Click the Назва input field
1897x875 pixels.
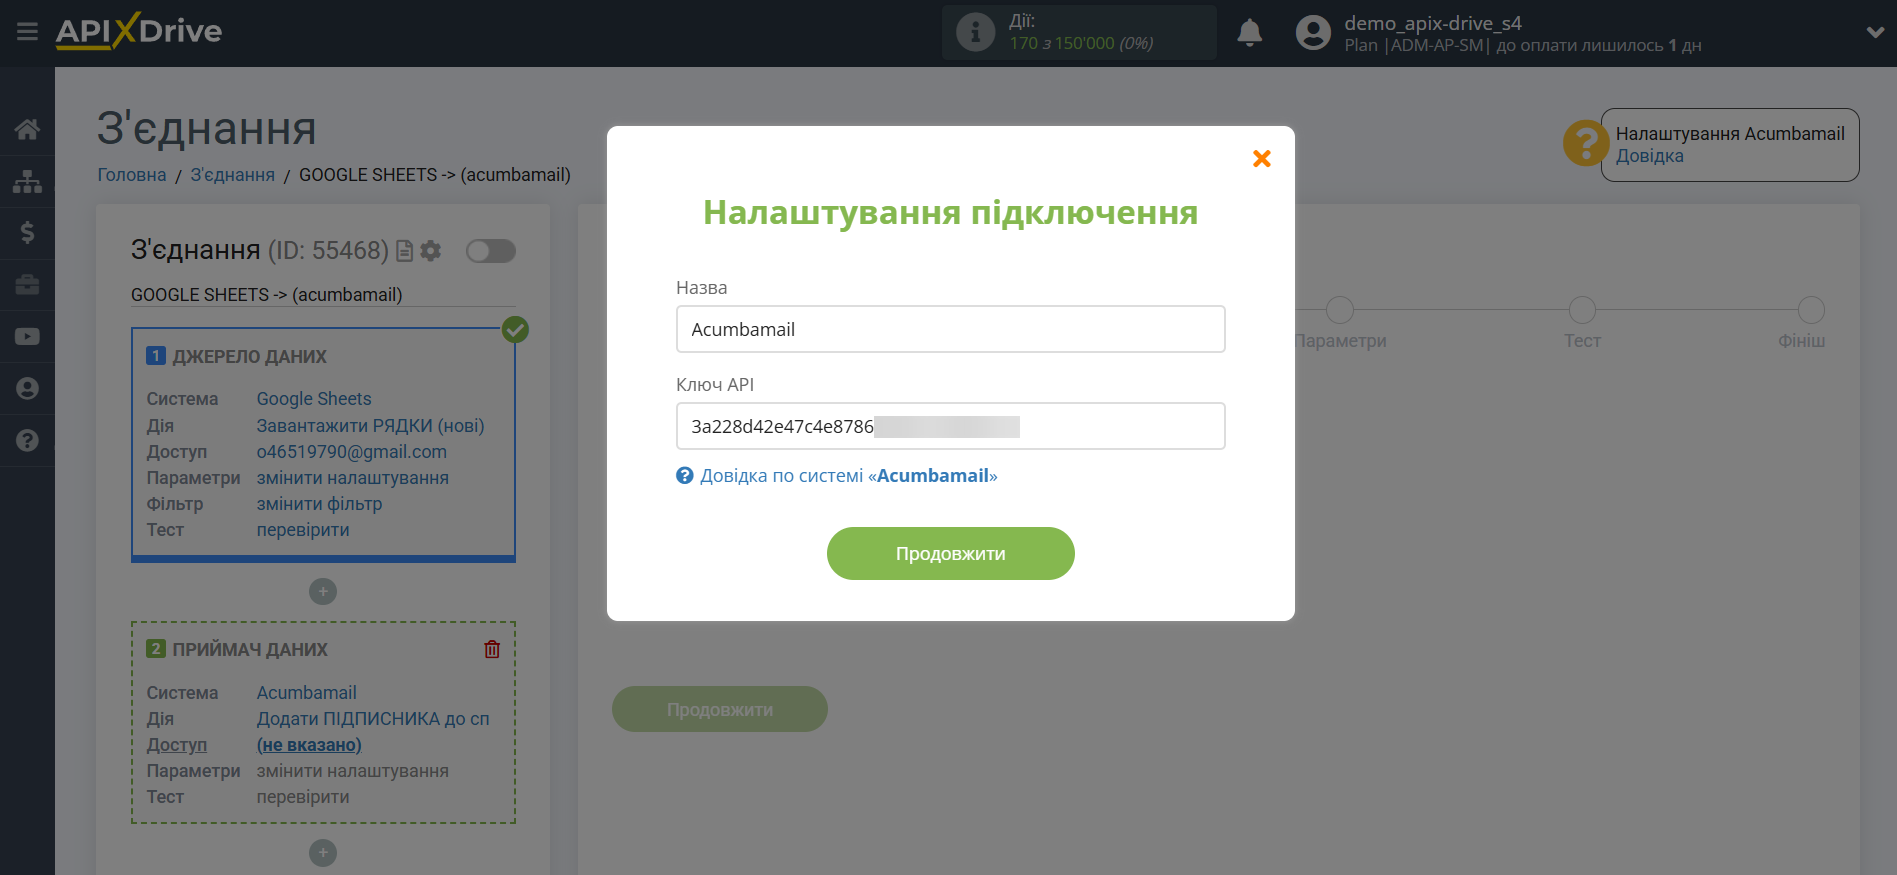[950, 329]
